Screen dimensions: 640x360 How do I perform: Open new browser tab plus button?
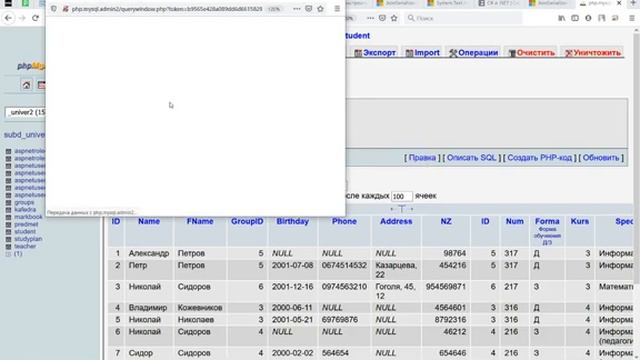click(x=633, y=3)
